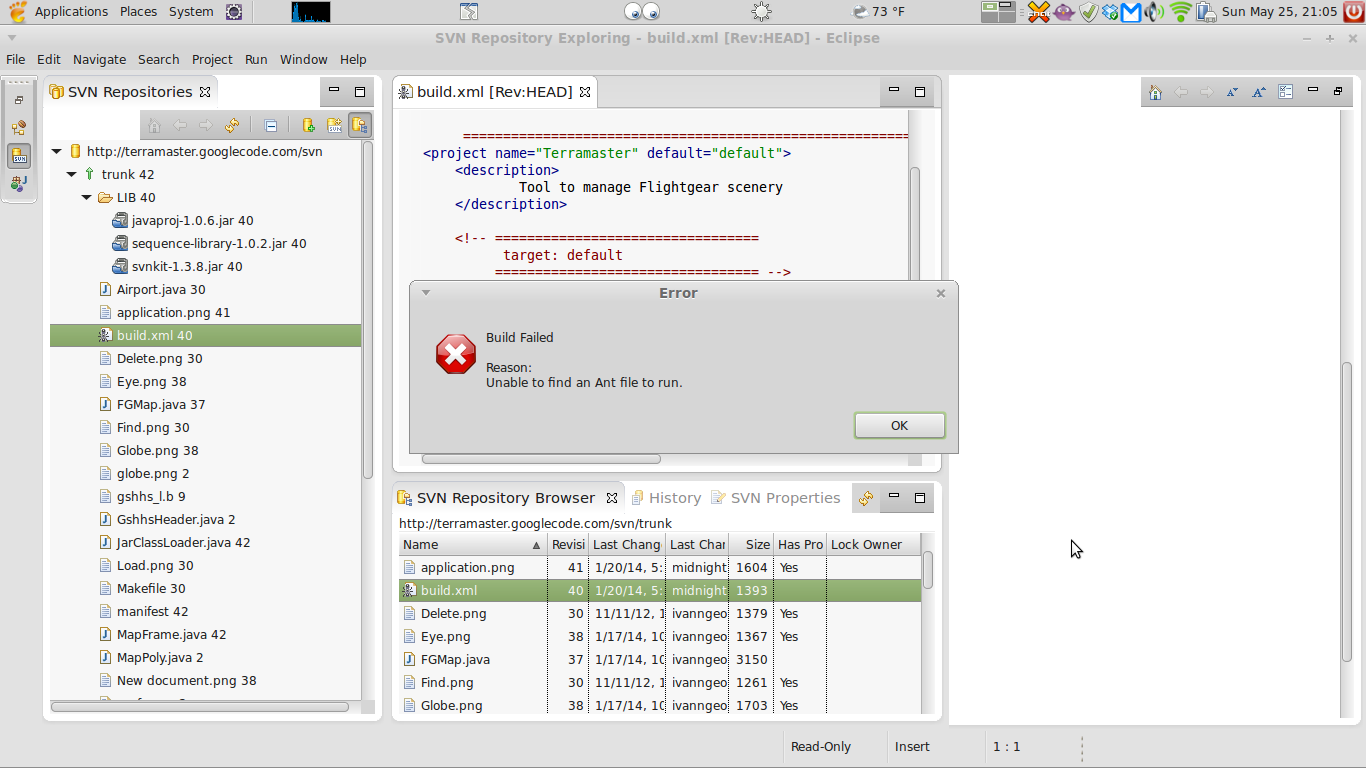Add a new repository location icon
This screenshot has width=1366, height=768.
coord(308,125)
